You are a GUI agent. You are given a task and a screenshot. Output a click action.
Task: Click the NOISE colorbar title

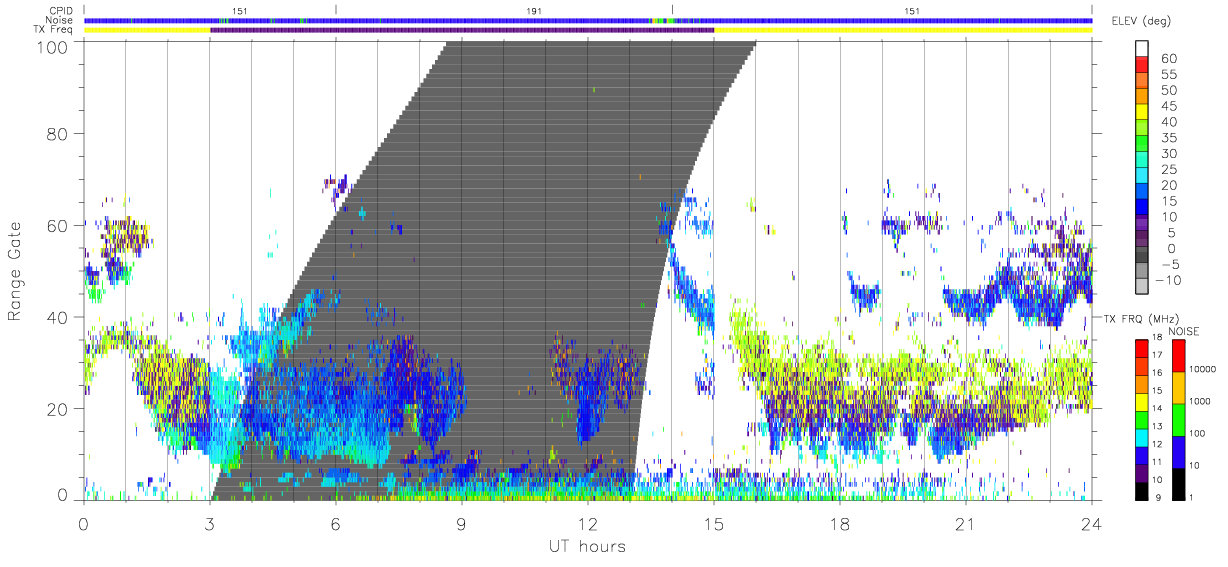pos(1184,330)
